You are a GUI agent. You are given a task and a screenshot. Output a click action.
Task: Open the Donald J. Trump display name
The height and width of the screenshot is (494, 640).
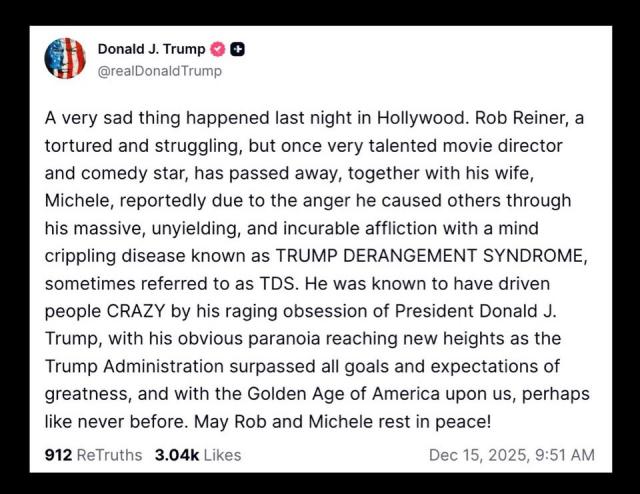click(x=152, y=49)
